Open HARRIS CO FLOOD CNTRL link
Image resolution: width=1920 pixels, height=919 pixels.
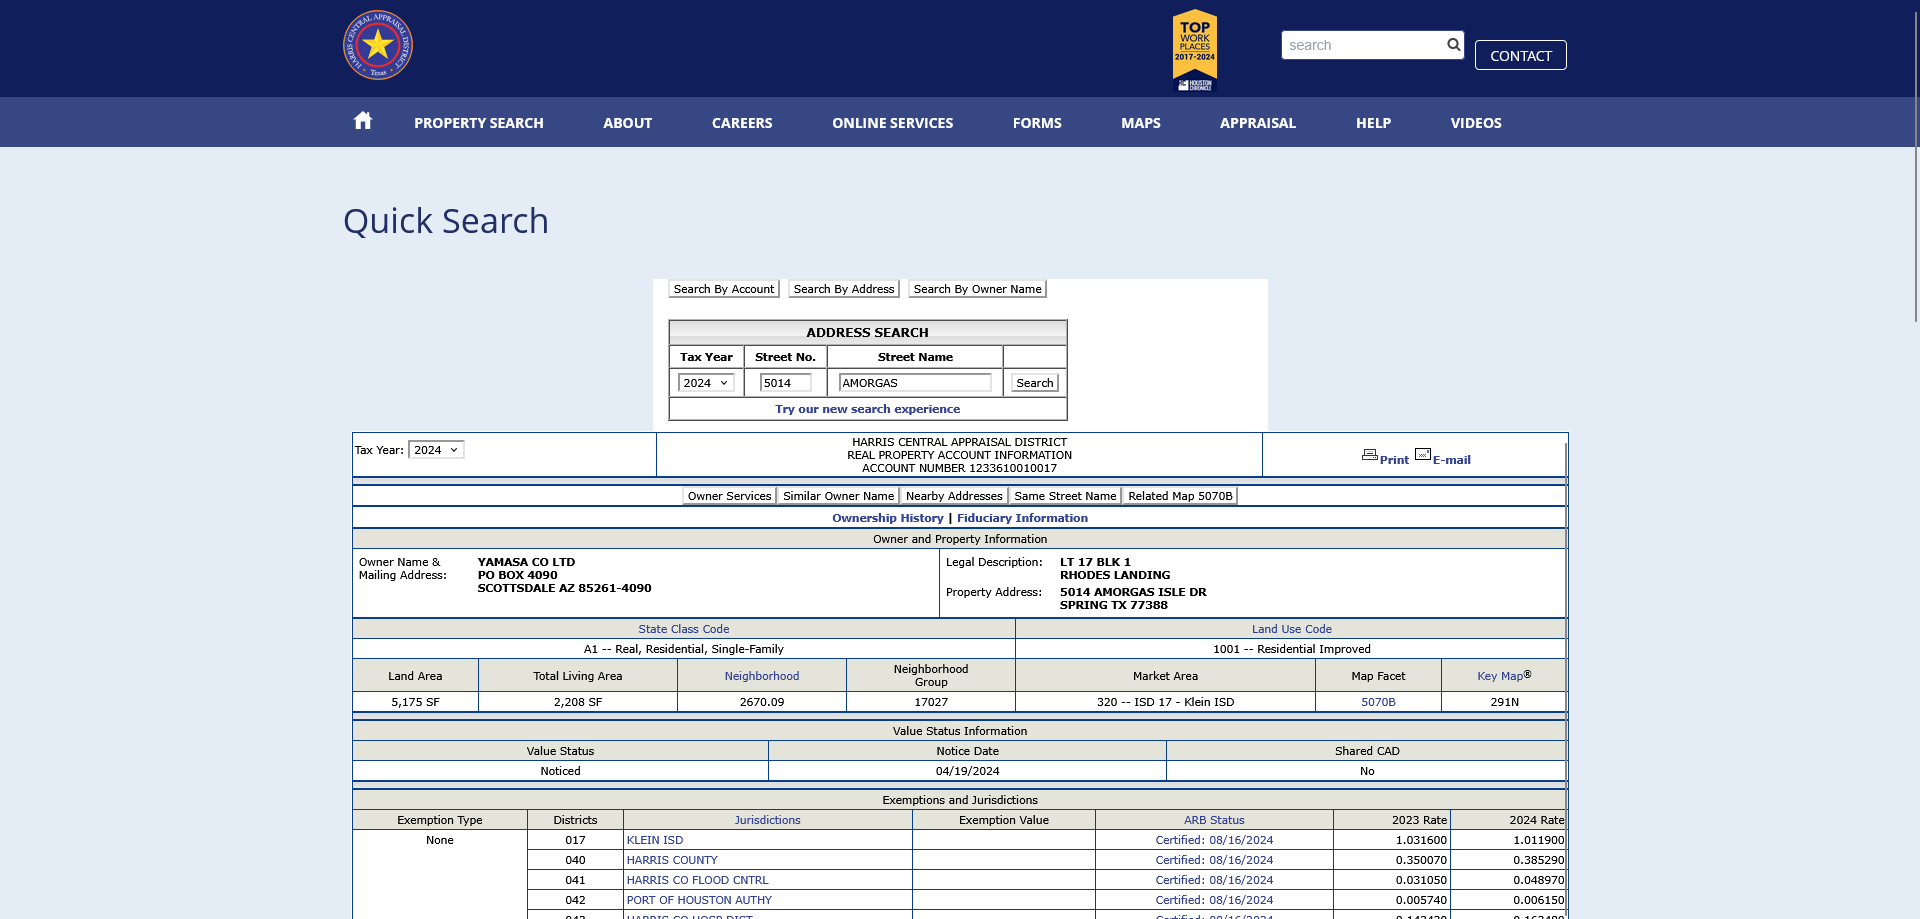point(697,880)
